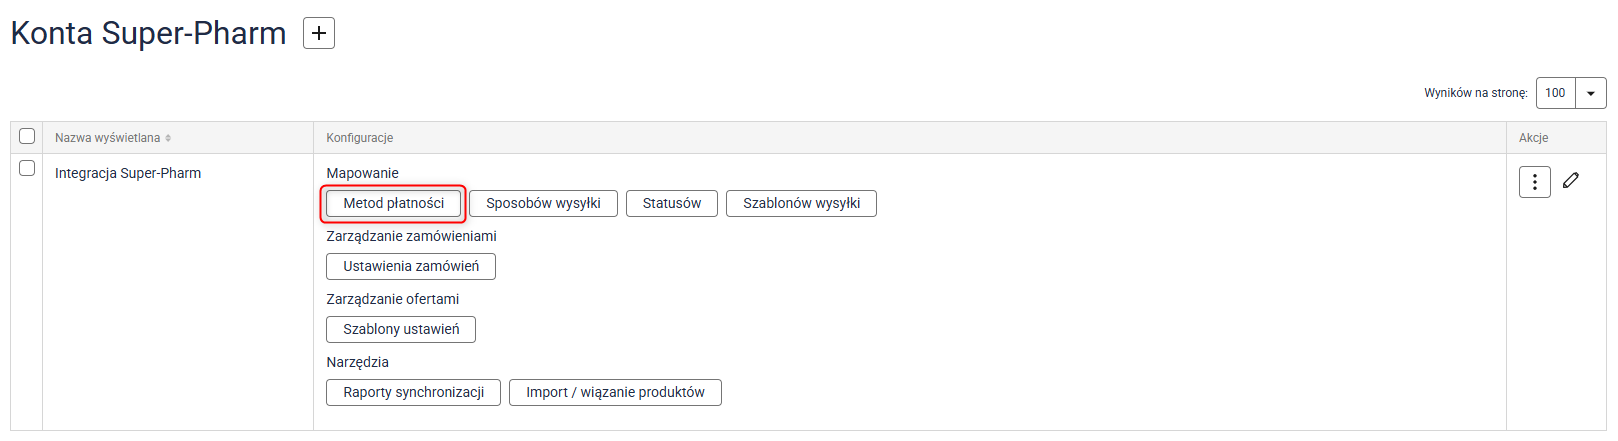1618x441 pixels.
Task: Open the three-dot actions menu
Action: coord(1534,182)
